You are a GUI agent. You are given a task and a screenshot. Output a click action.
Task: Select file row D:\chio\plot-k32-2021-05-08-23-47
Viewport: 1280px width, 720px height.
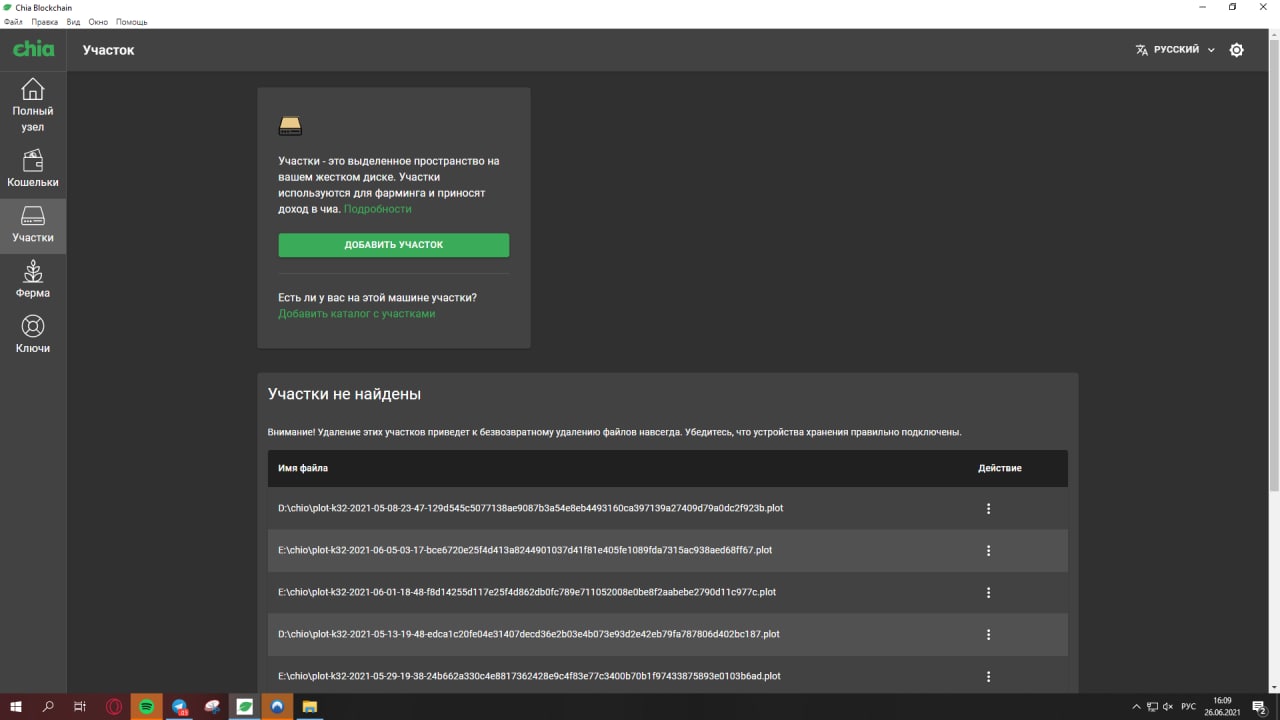tap(668, 508)
